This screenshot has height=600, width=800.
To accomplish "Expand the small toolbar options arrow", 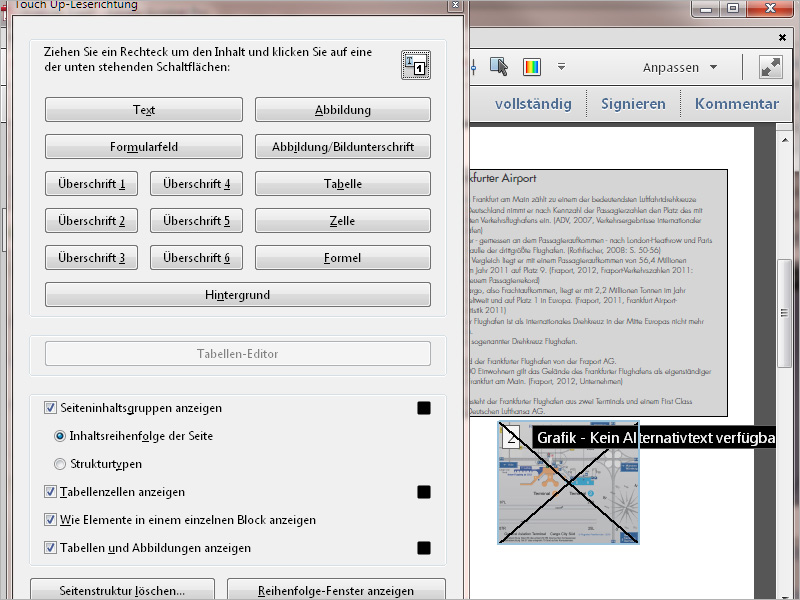I will pos(561,66).
